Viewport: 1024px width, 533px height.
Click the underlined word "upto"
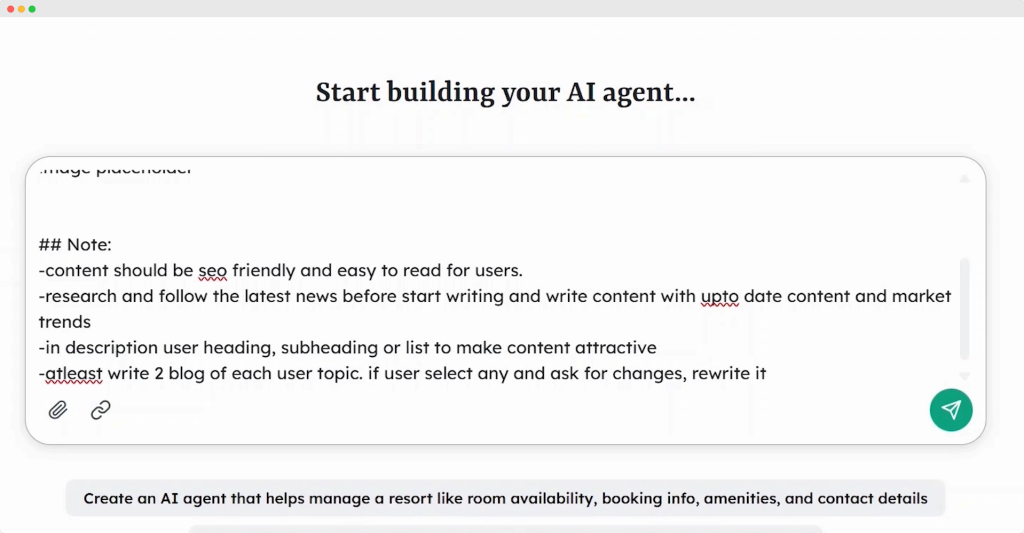[x=719, y=296]
